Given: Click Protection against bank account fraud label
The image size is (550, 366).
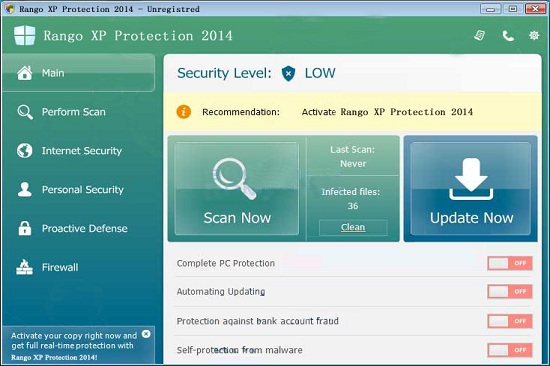Looking at the screenshot, I should 257,321.
